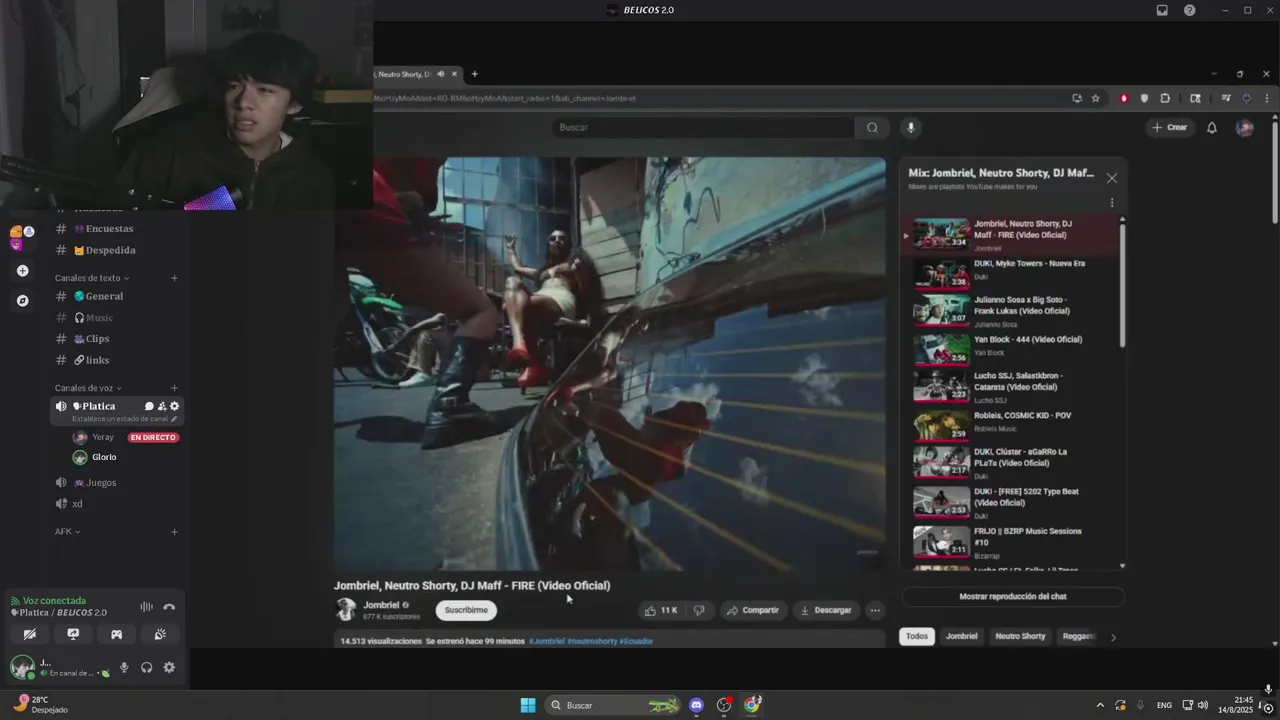The image size is (1280, 720).
Task: Toggle noise suppression waveform icon
Action: coord(147,607)
